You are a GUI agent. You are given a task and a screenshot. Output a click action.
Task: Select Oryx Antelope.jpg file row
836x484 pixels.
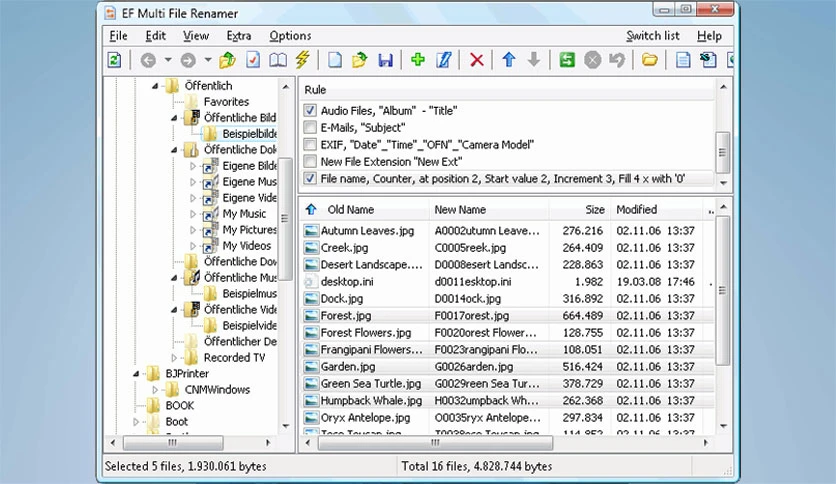click(507, 417)
